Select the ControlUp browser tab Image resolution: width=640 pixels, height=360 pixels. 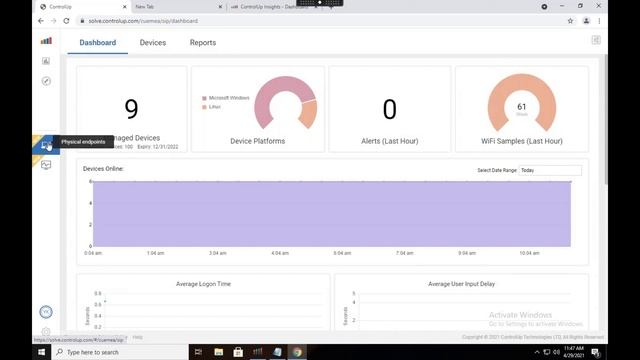pos(82,7)
